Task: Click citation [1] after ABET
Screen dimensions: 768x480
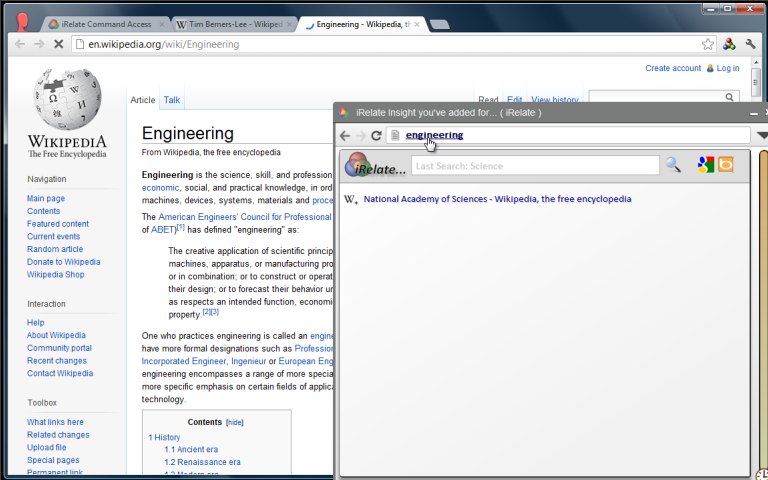Action: pos(180,227)
